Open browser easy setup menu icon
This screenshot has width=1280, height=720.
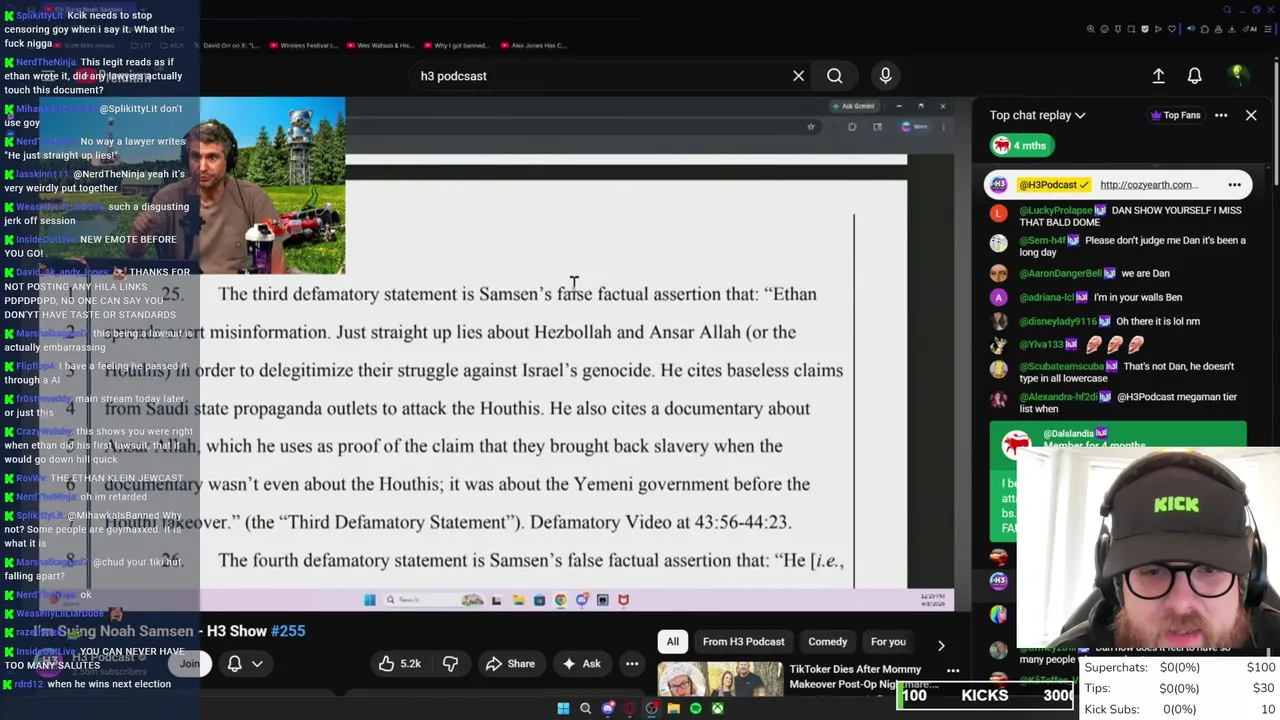coord(1268,29)
